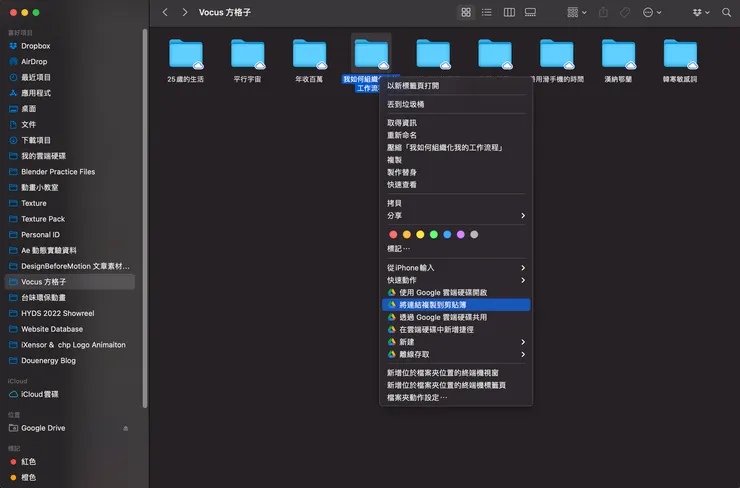The height and width of the screenshot is (488, 740).
Task: Open the group-by options dropdown
Action: pyautogui.click(x=577, y=12)
